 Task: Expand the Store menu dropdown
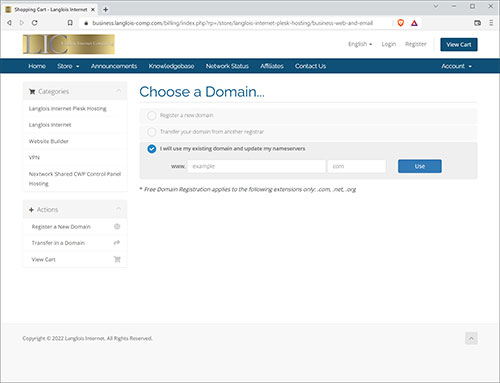[68, 66]
